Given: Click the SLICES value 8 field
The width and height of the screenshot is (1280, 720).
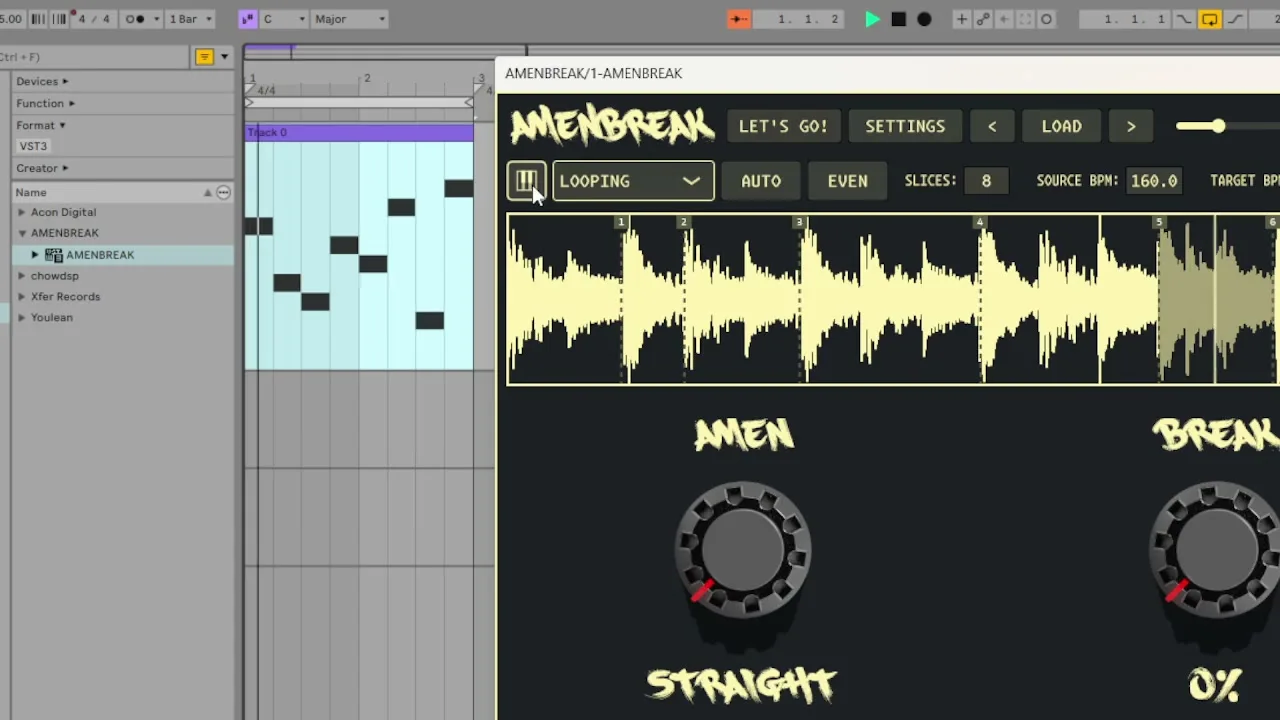Looking at the screenshot, I should coord(986,181).
